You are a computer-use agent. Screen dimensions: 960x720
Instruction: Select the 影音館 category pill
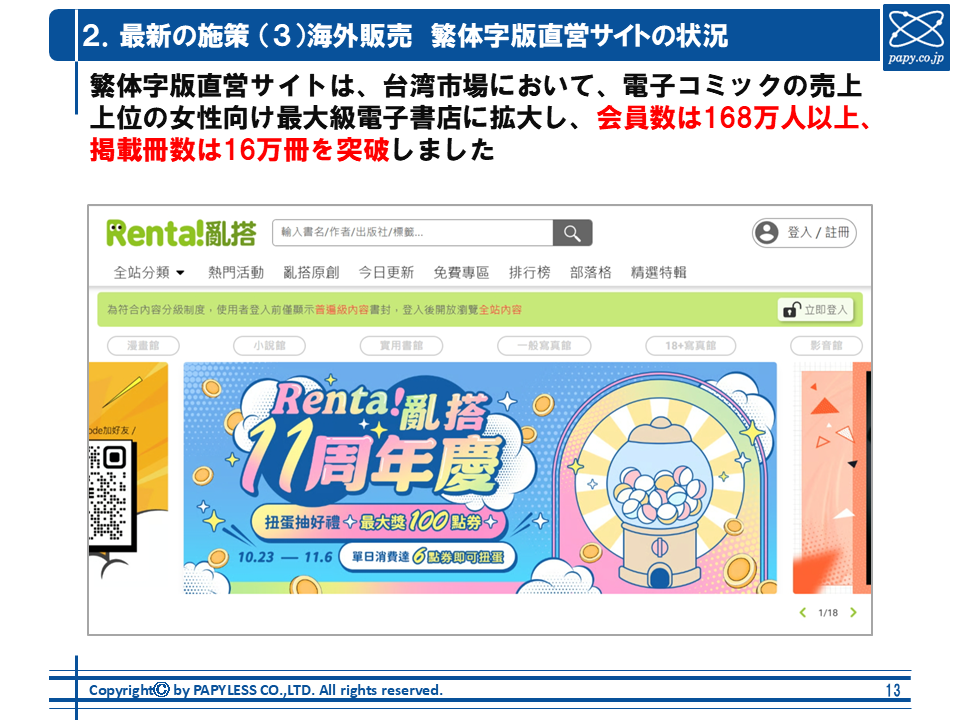(827, 345)
